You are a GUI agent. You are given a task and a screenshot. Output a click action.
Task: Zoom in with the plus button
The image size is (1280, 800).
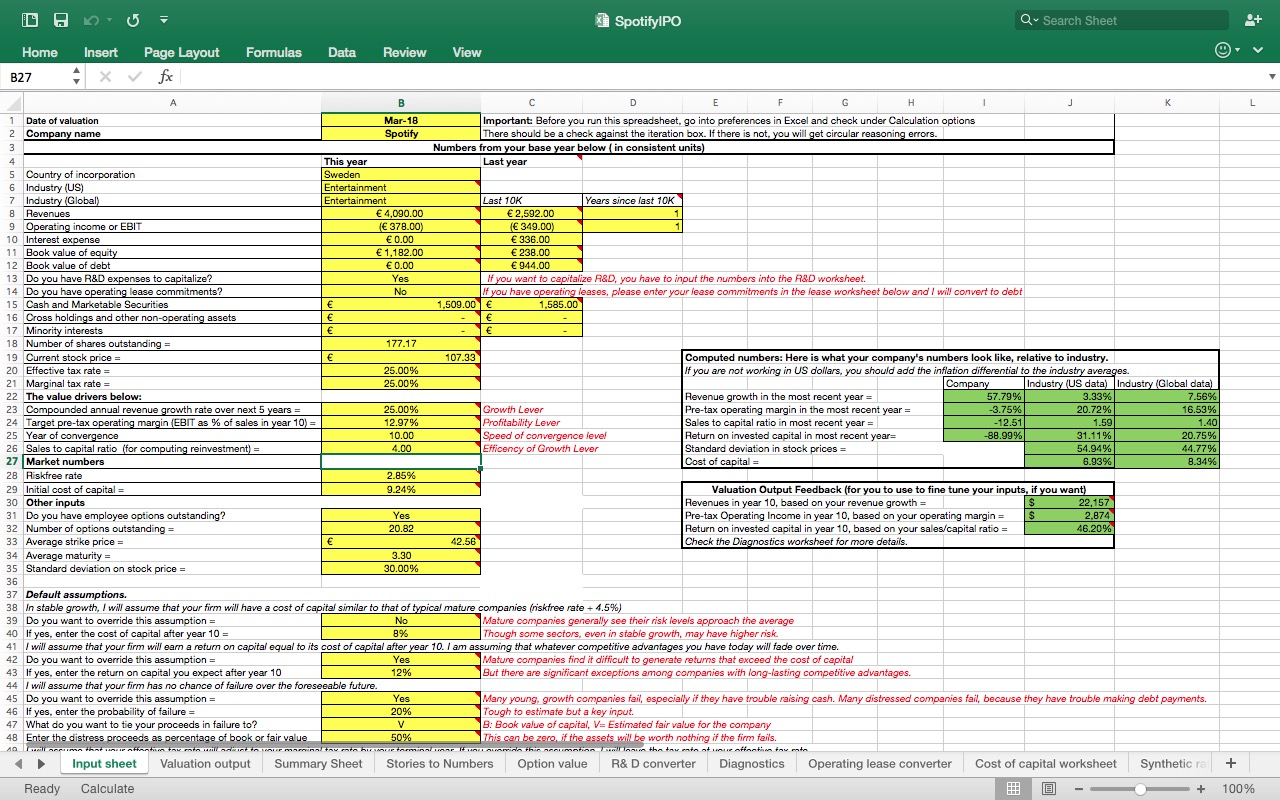[1201, 788]
